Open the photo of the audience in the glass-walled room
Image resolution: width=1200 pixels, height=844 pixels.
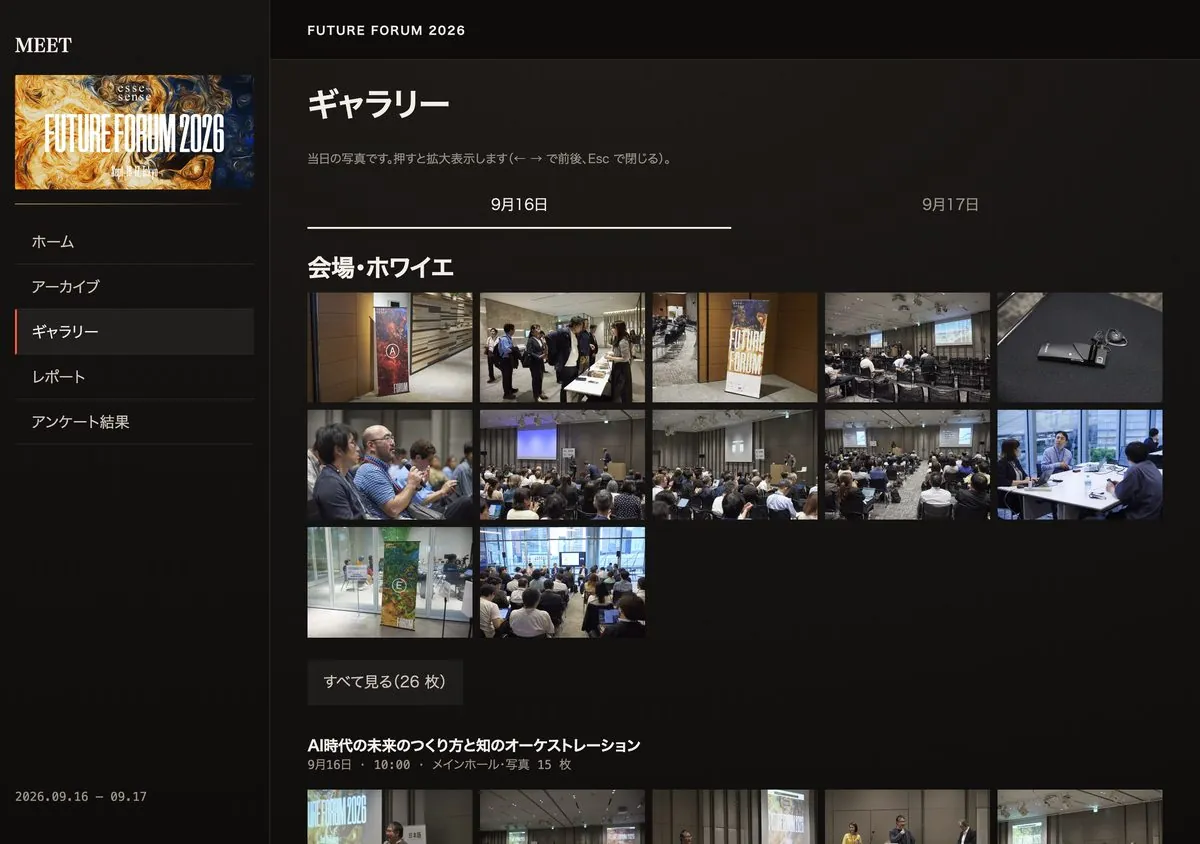(562, 582)
